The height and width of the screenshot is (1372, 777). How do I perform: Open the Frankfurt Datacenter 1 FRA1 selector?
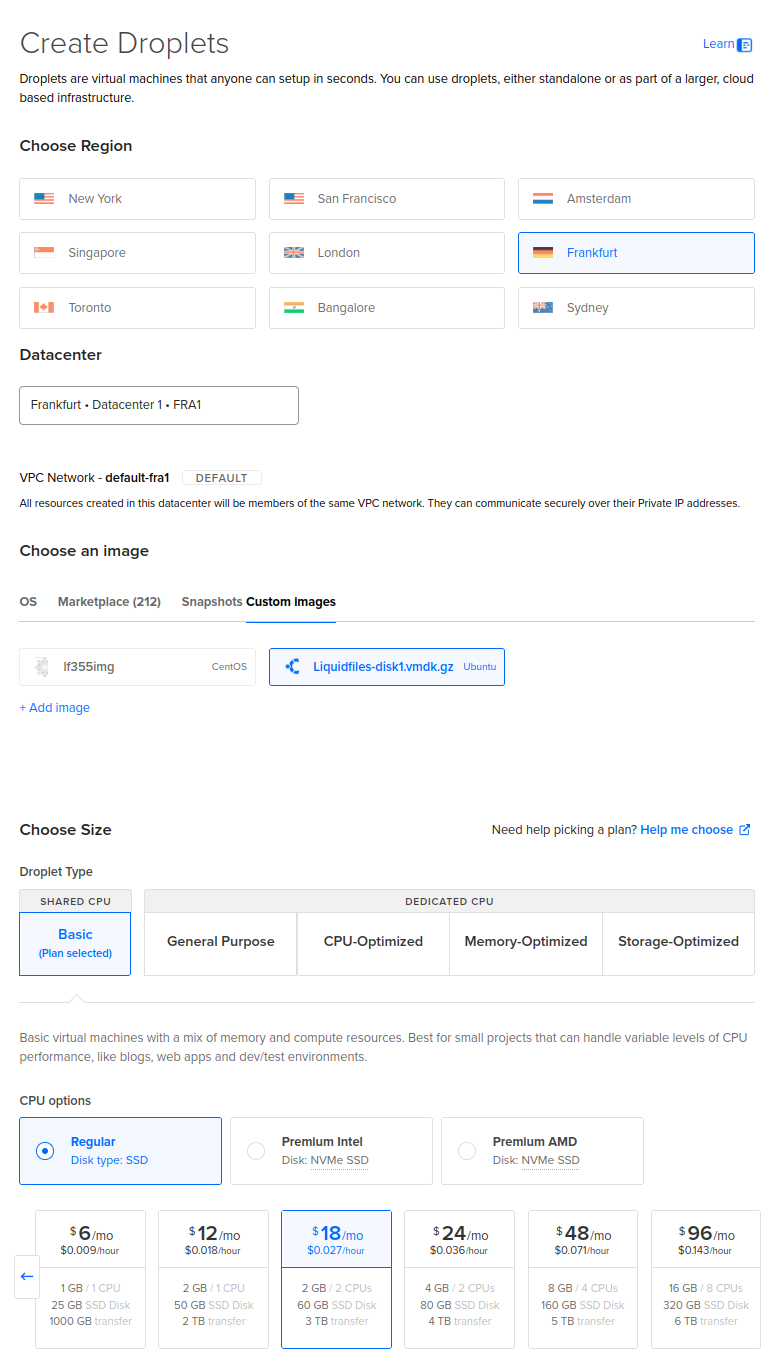[158, 405]
